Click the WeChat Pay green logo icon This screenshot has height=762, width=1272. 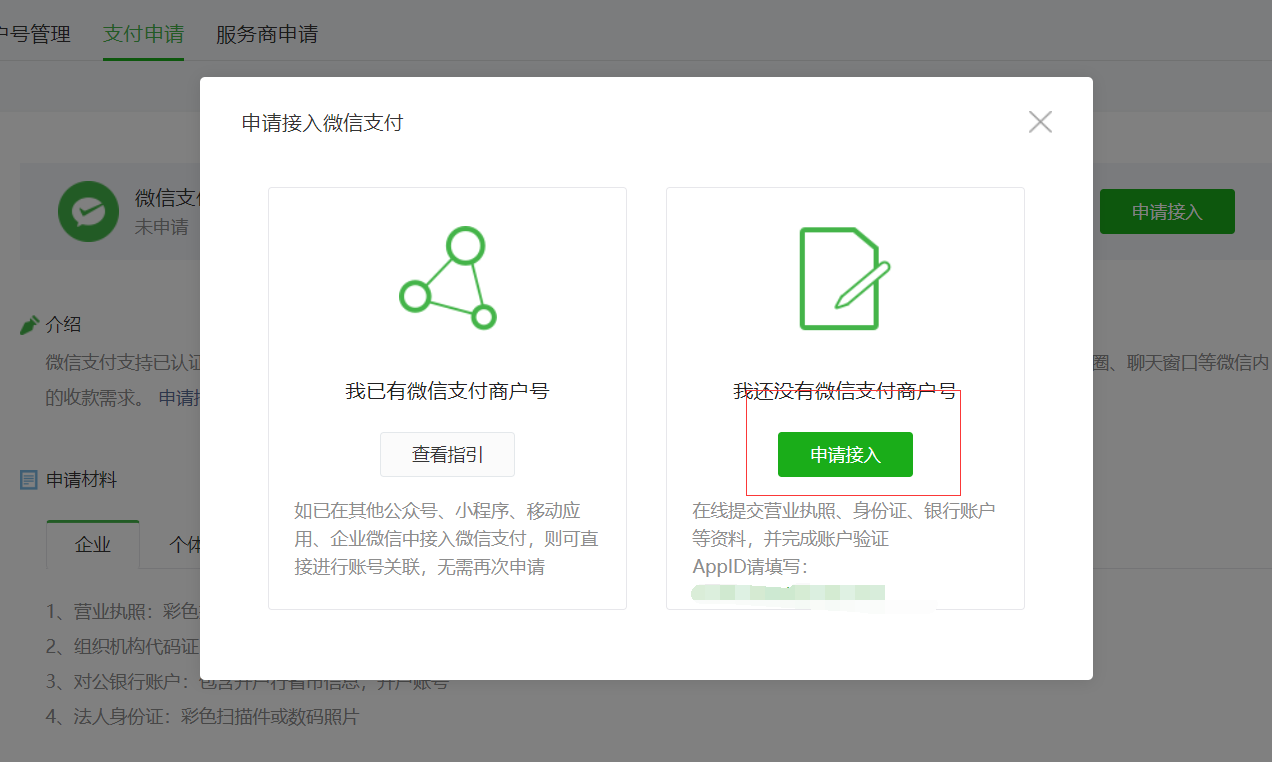pyautogui.click(x=89, y=211)
